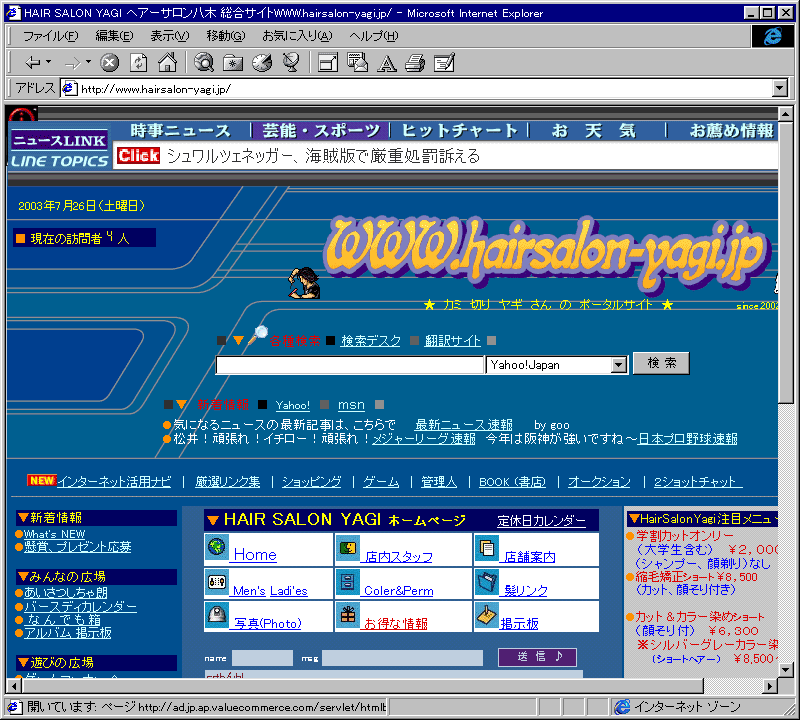The width and height of the screenshot is (800, 720).
Task: Open the What's NEW link
Action: pos(54,534)
